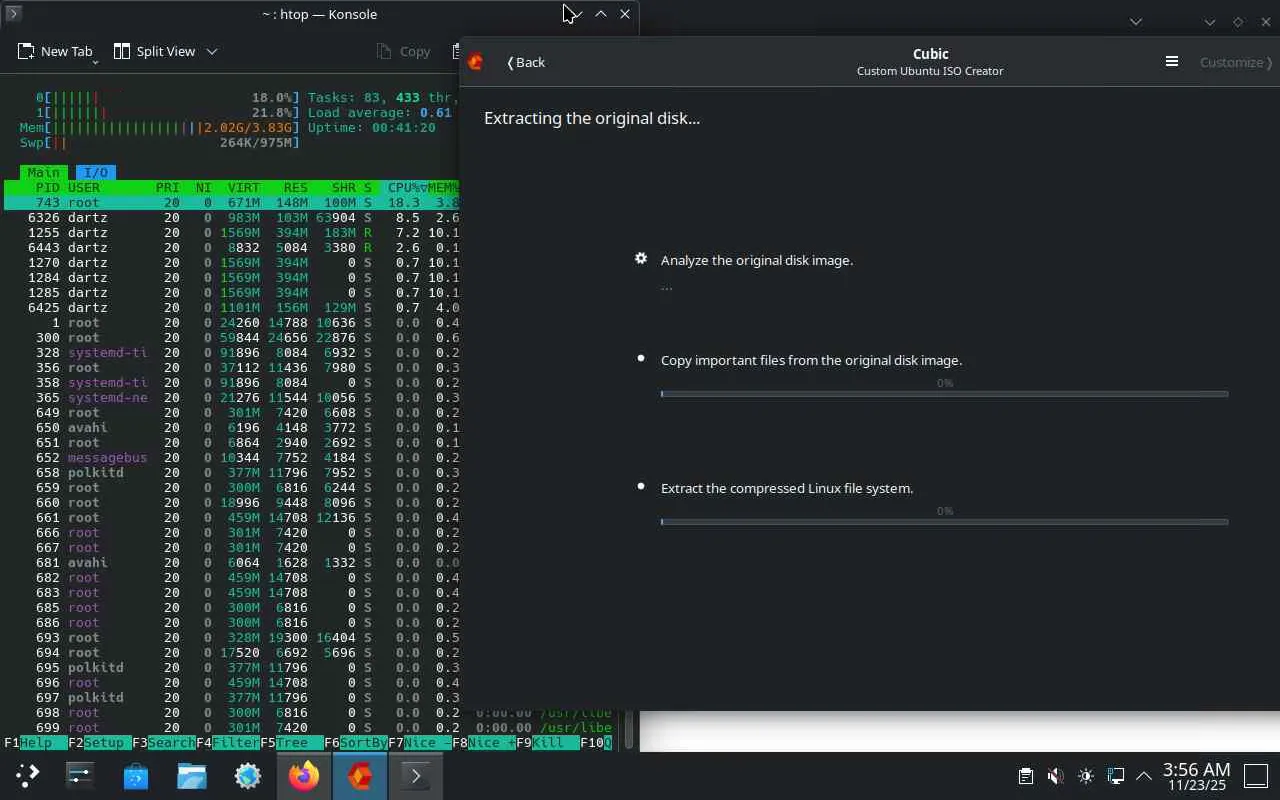This screenshot has width=1280, height=800.
Task: Select htop process row PID 365
Action: [x=232, y=397]
